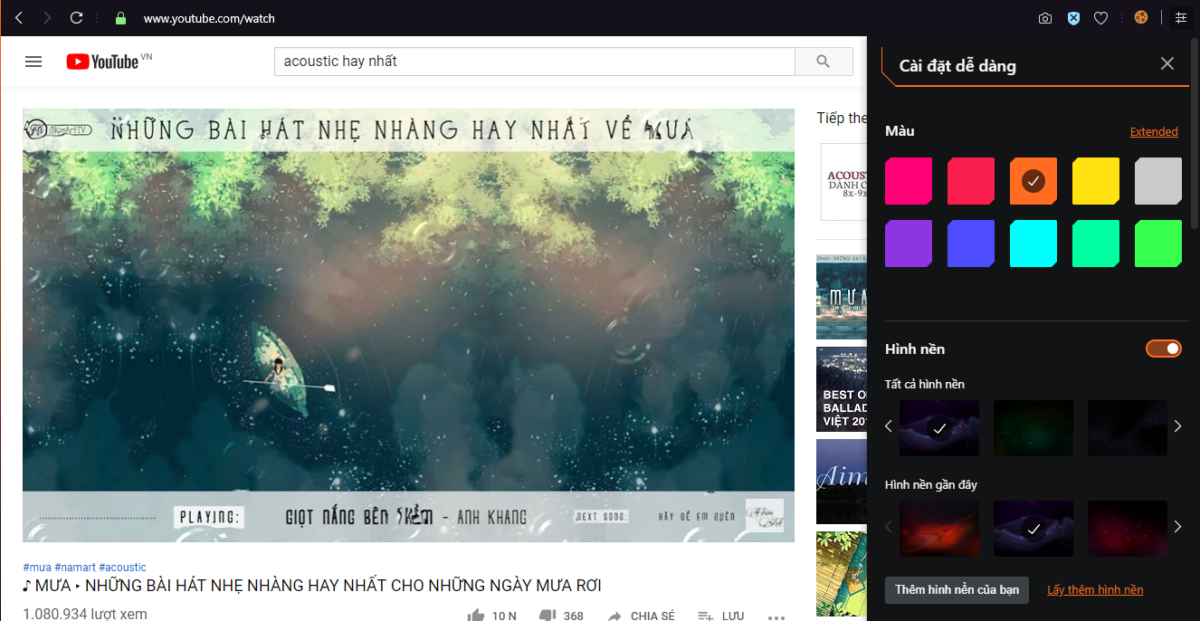Choose the purple color swatch
Screen dimensions: 1200x621
coord(908,244)
